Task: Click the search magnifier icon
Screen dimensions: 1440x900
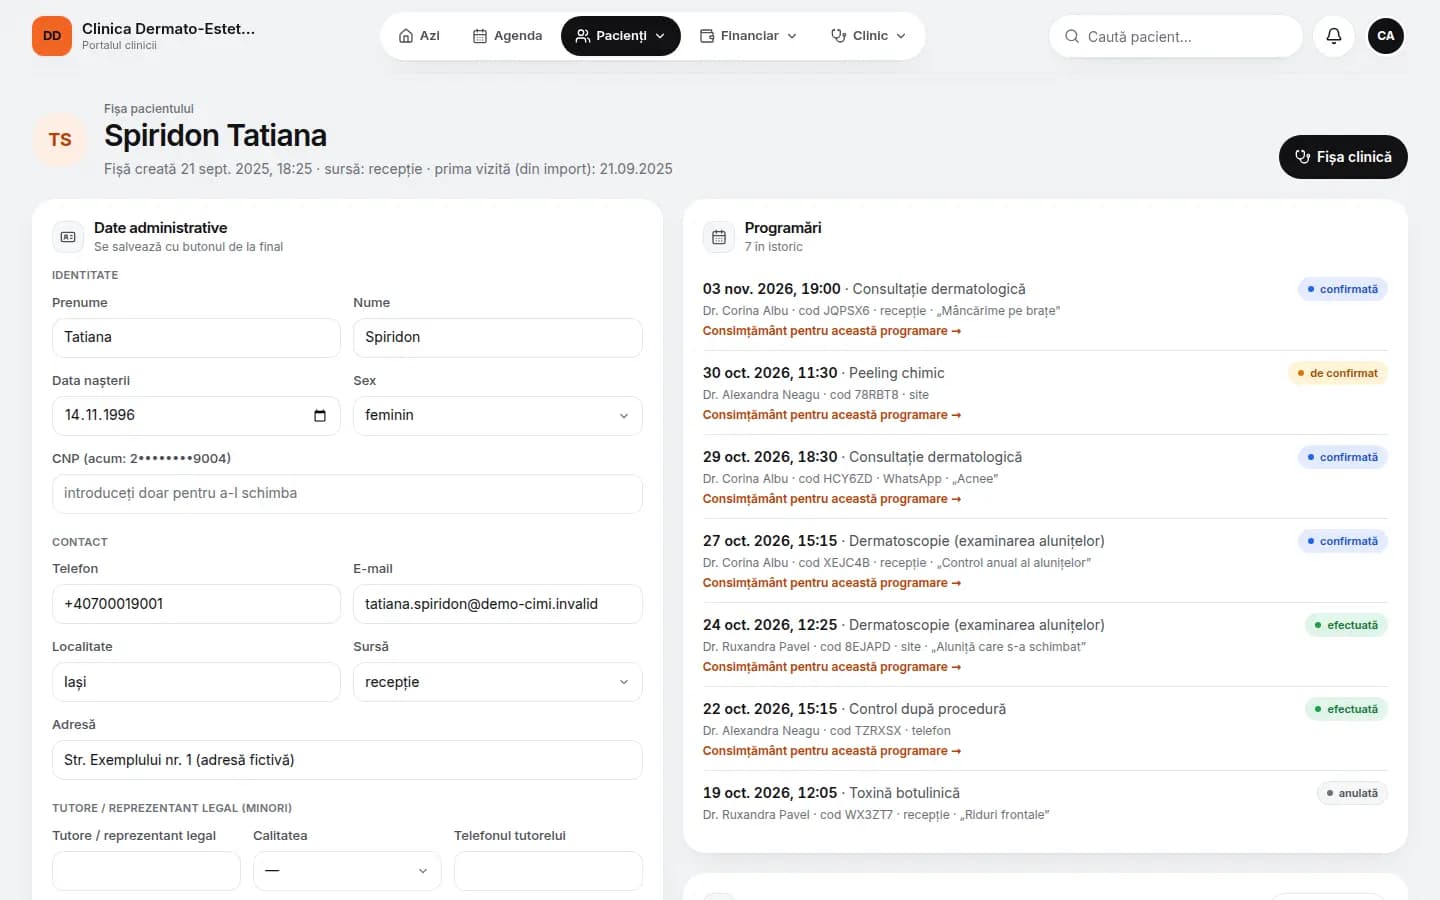Action: pos(1072,36)
